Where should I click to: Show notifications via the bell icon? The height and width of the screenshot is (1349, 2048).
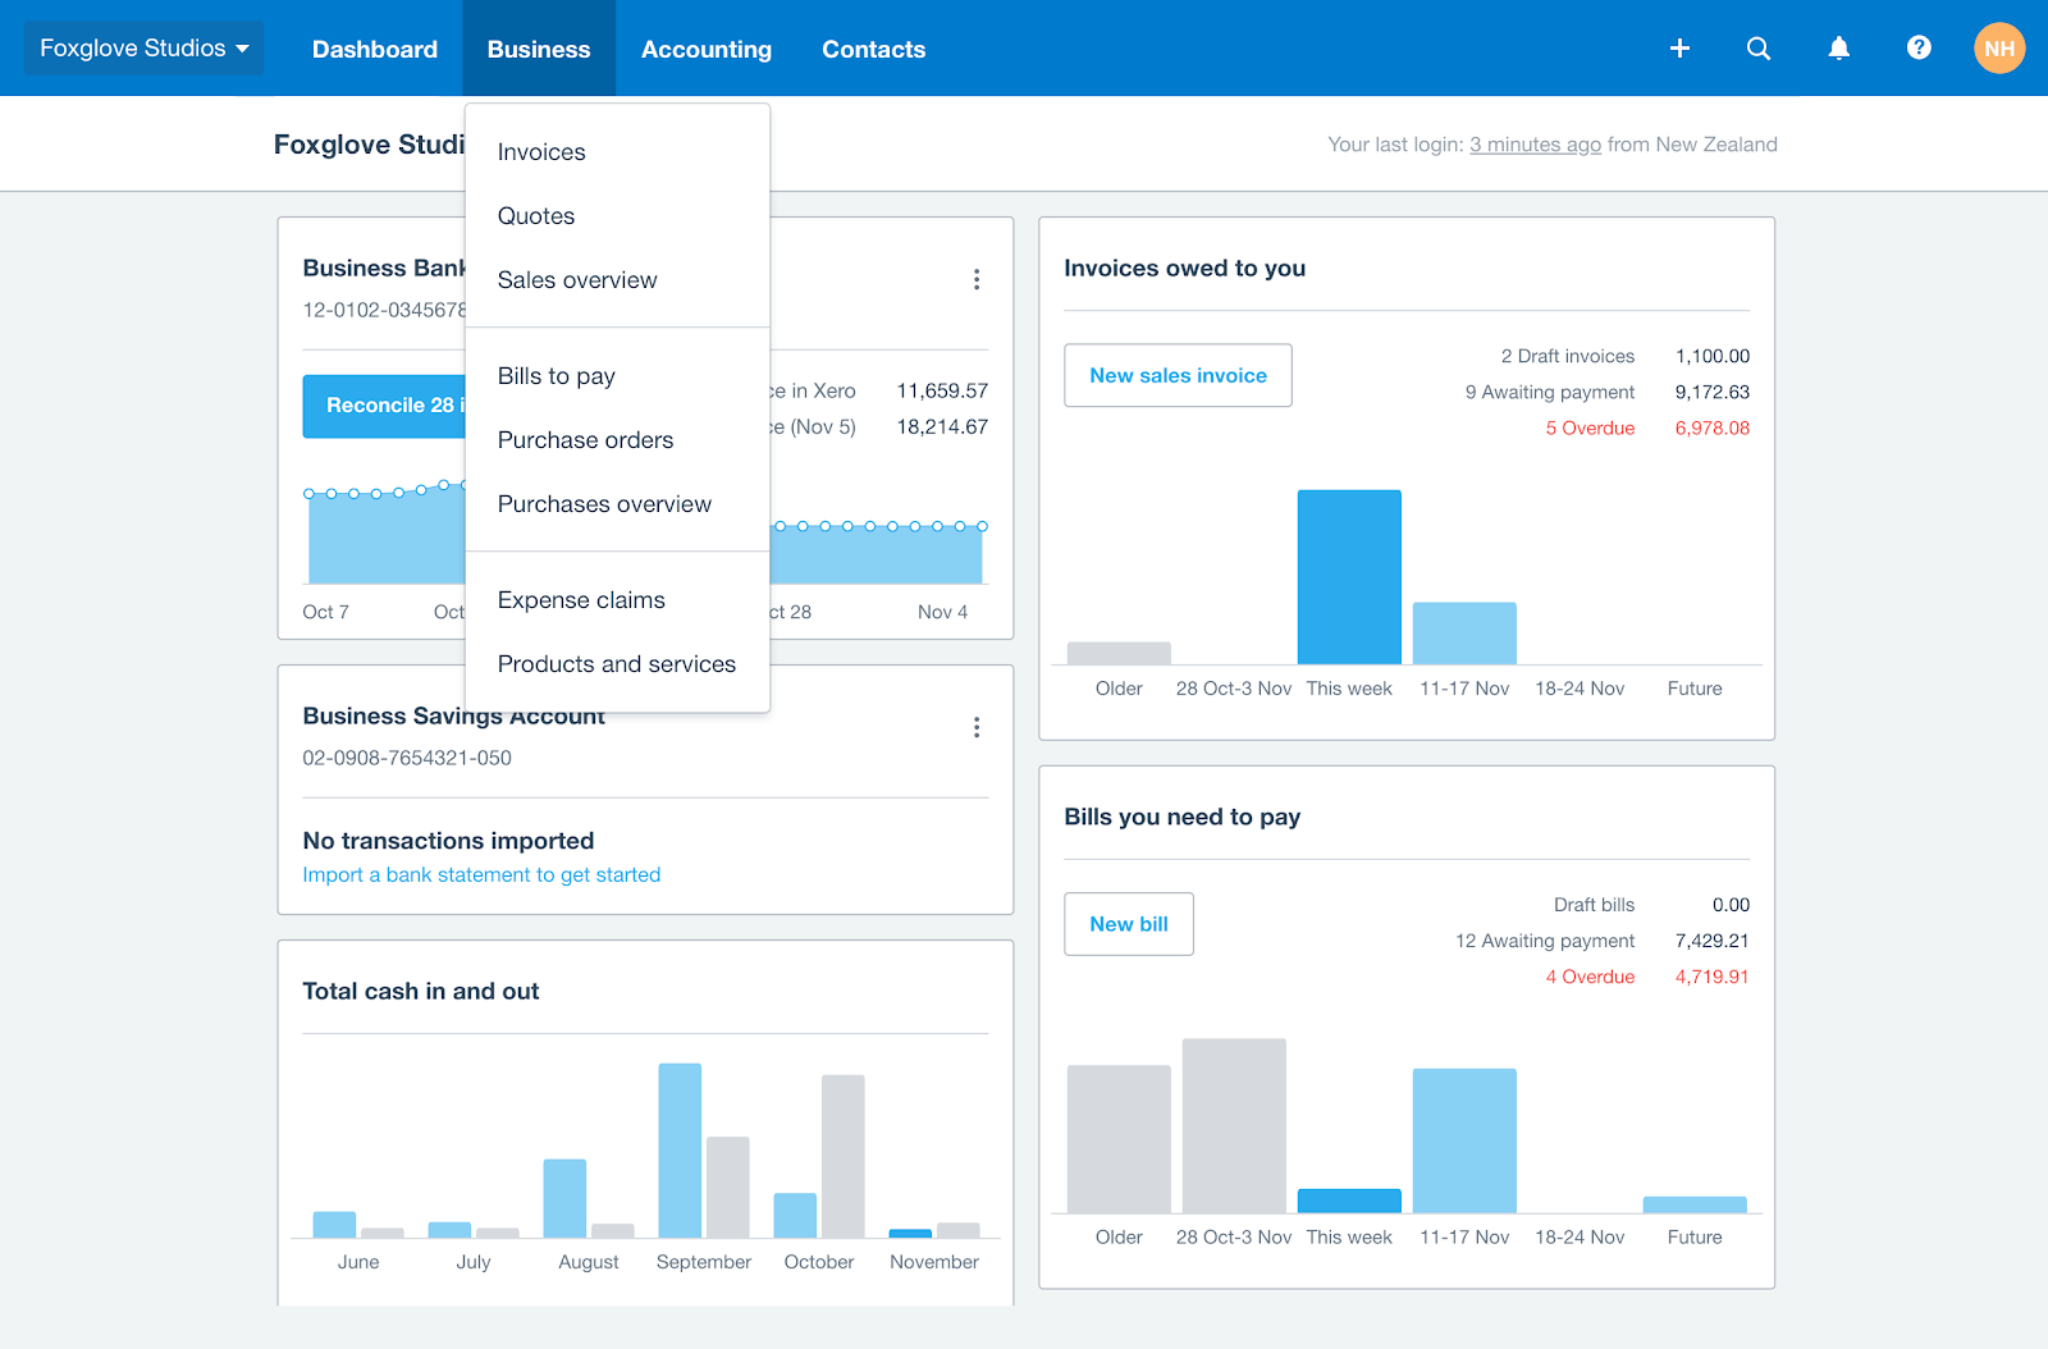[1838, 47]
